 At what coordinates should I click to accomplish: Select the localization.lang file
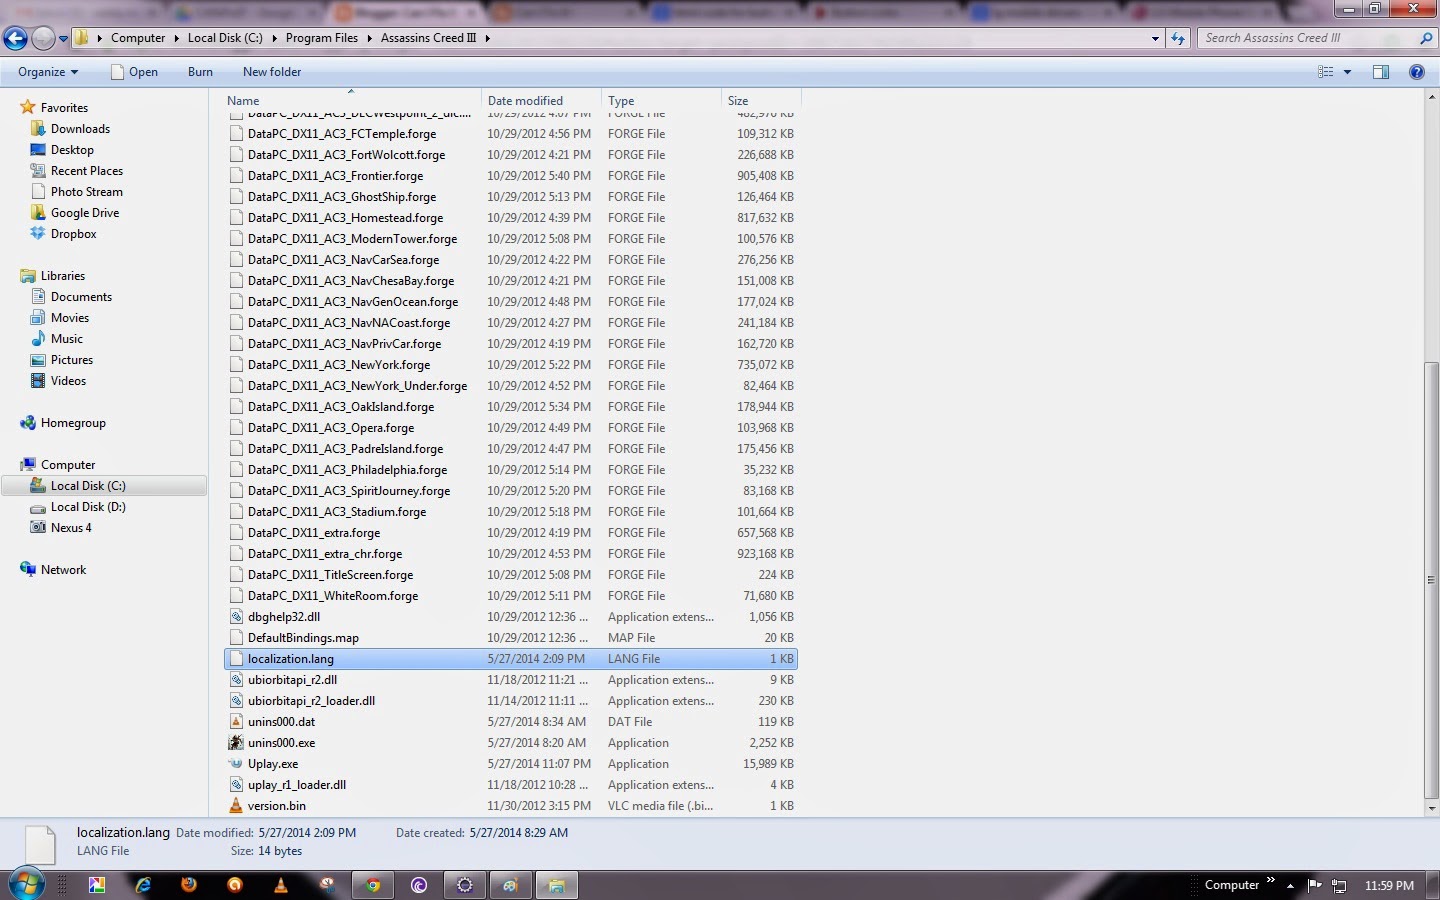coord(511,659)
